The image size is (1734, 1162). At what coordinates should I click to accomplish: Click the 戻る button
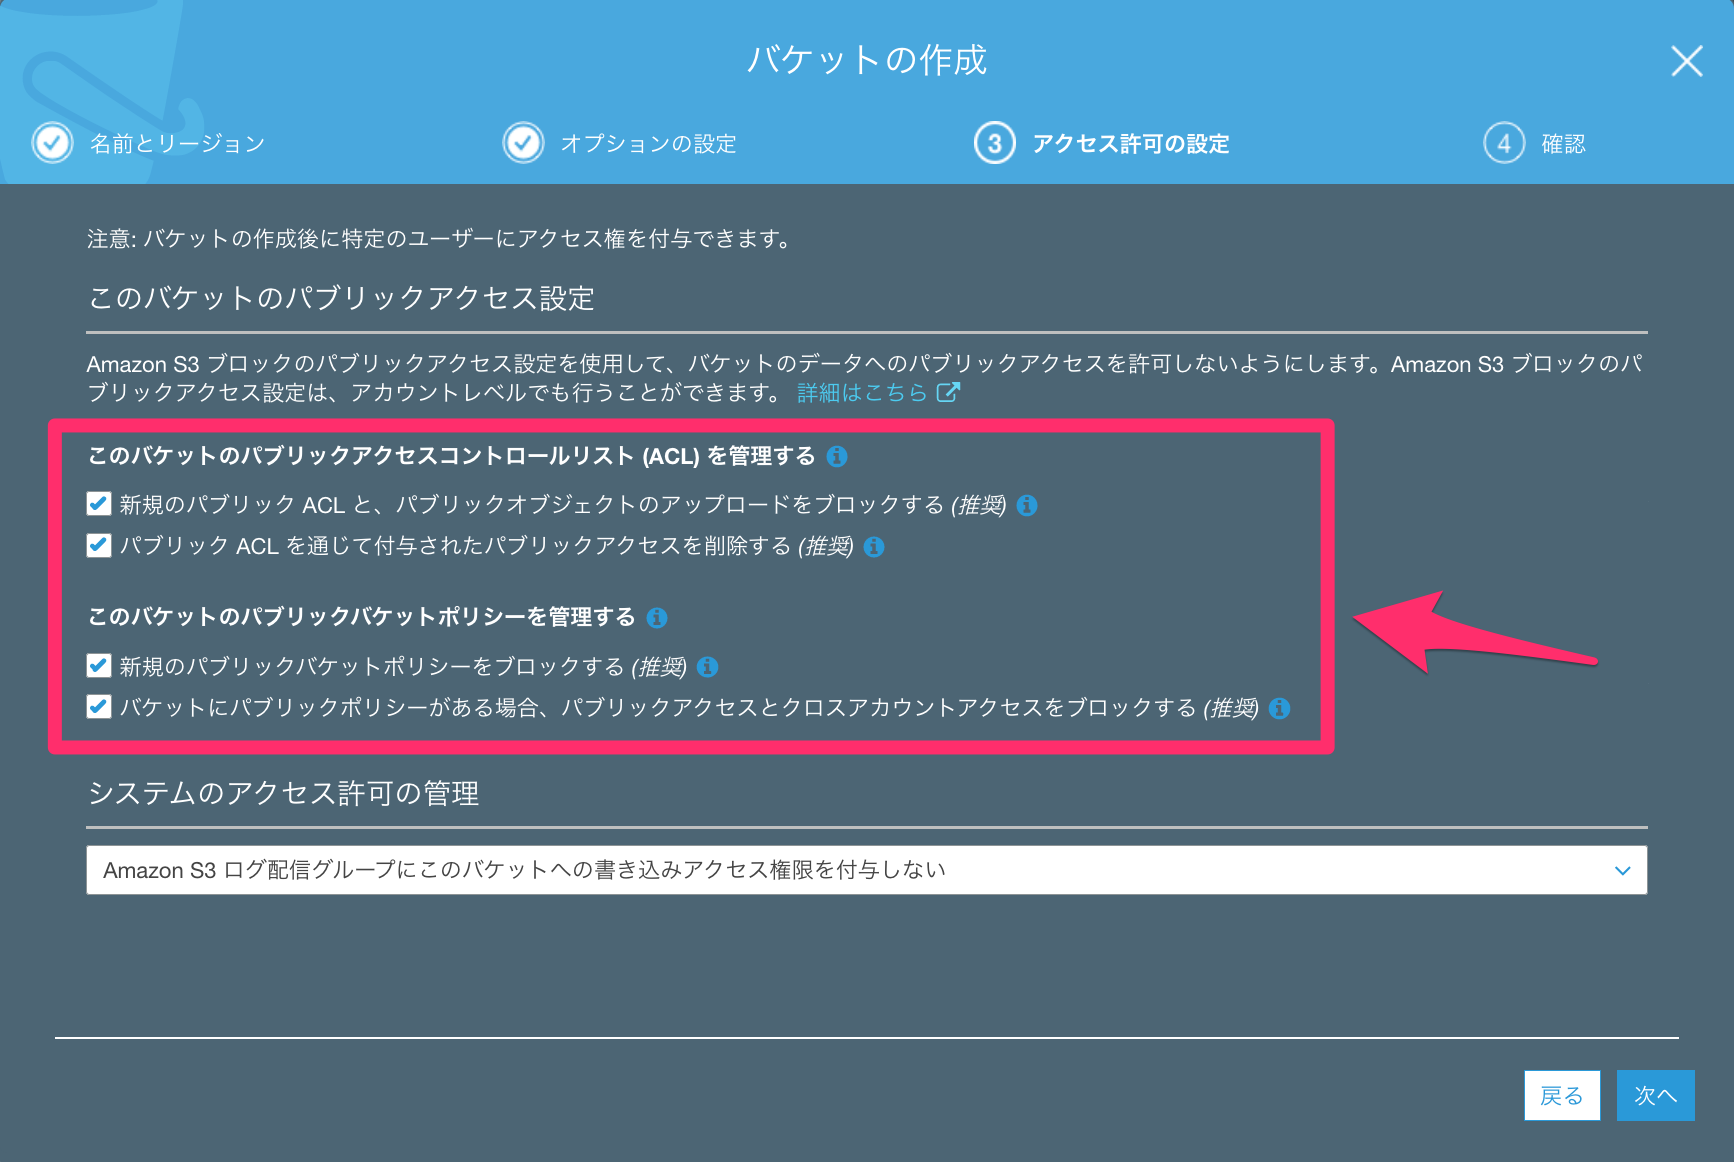coord(1562,1095)
